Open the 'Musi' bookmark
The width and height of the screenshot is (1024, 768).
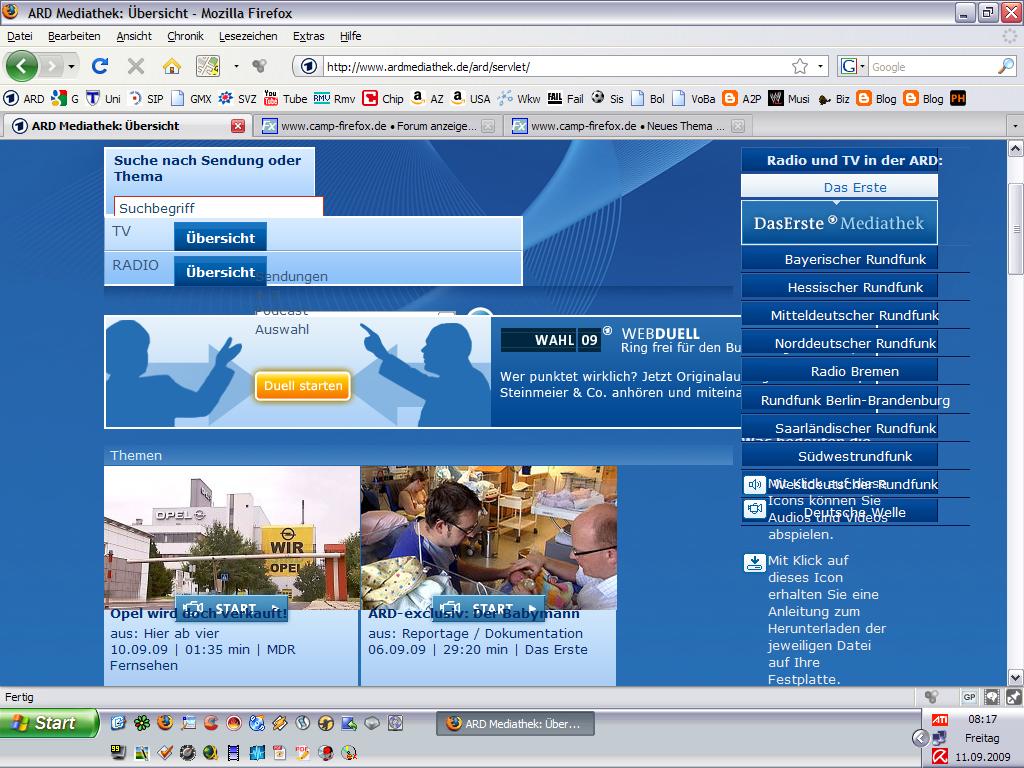[789, 99]
